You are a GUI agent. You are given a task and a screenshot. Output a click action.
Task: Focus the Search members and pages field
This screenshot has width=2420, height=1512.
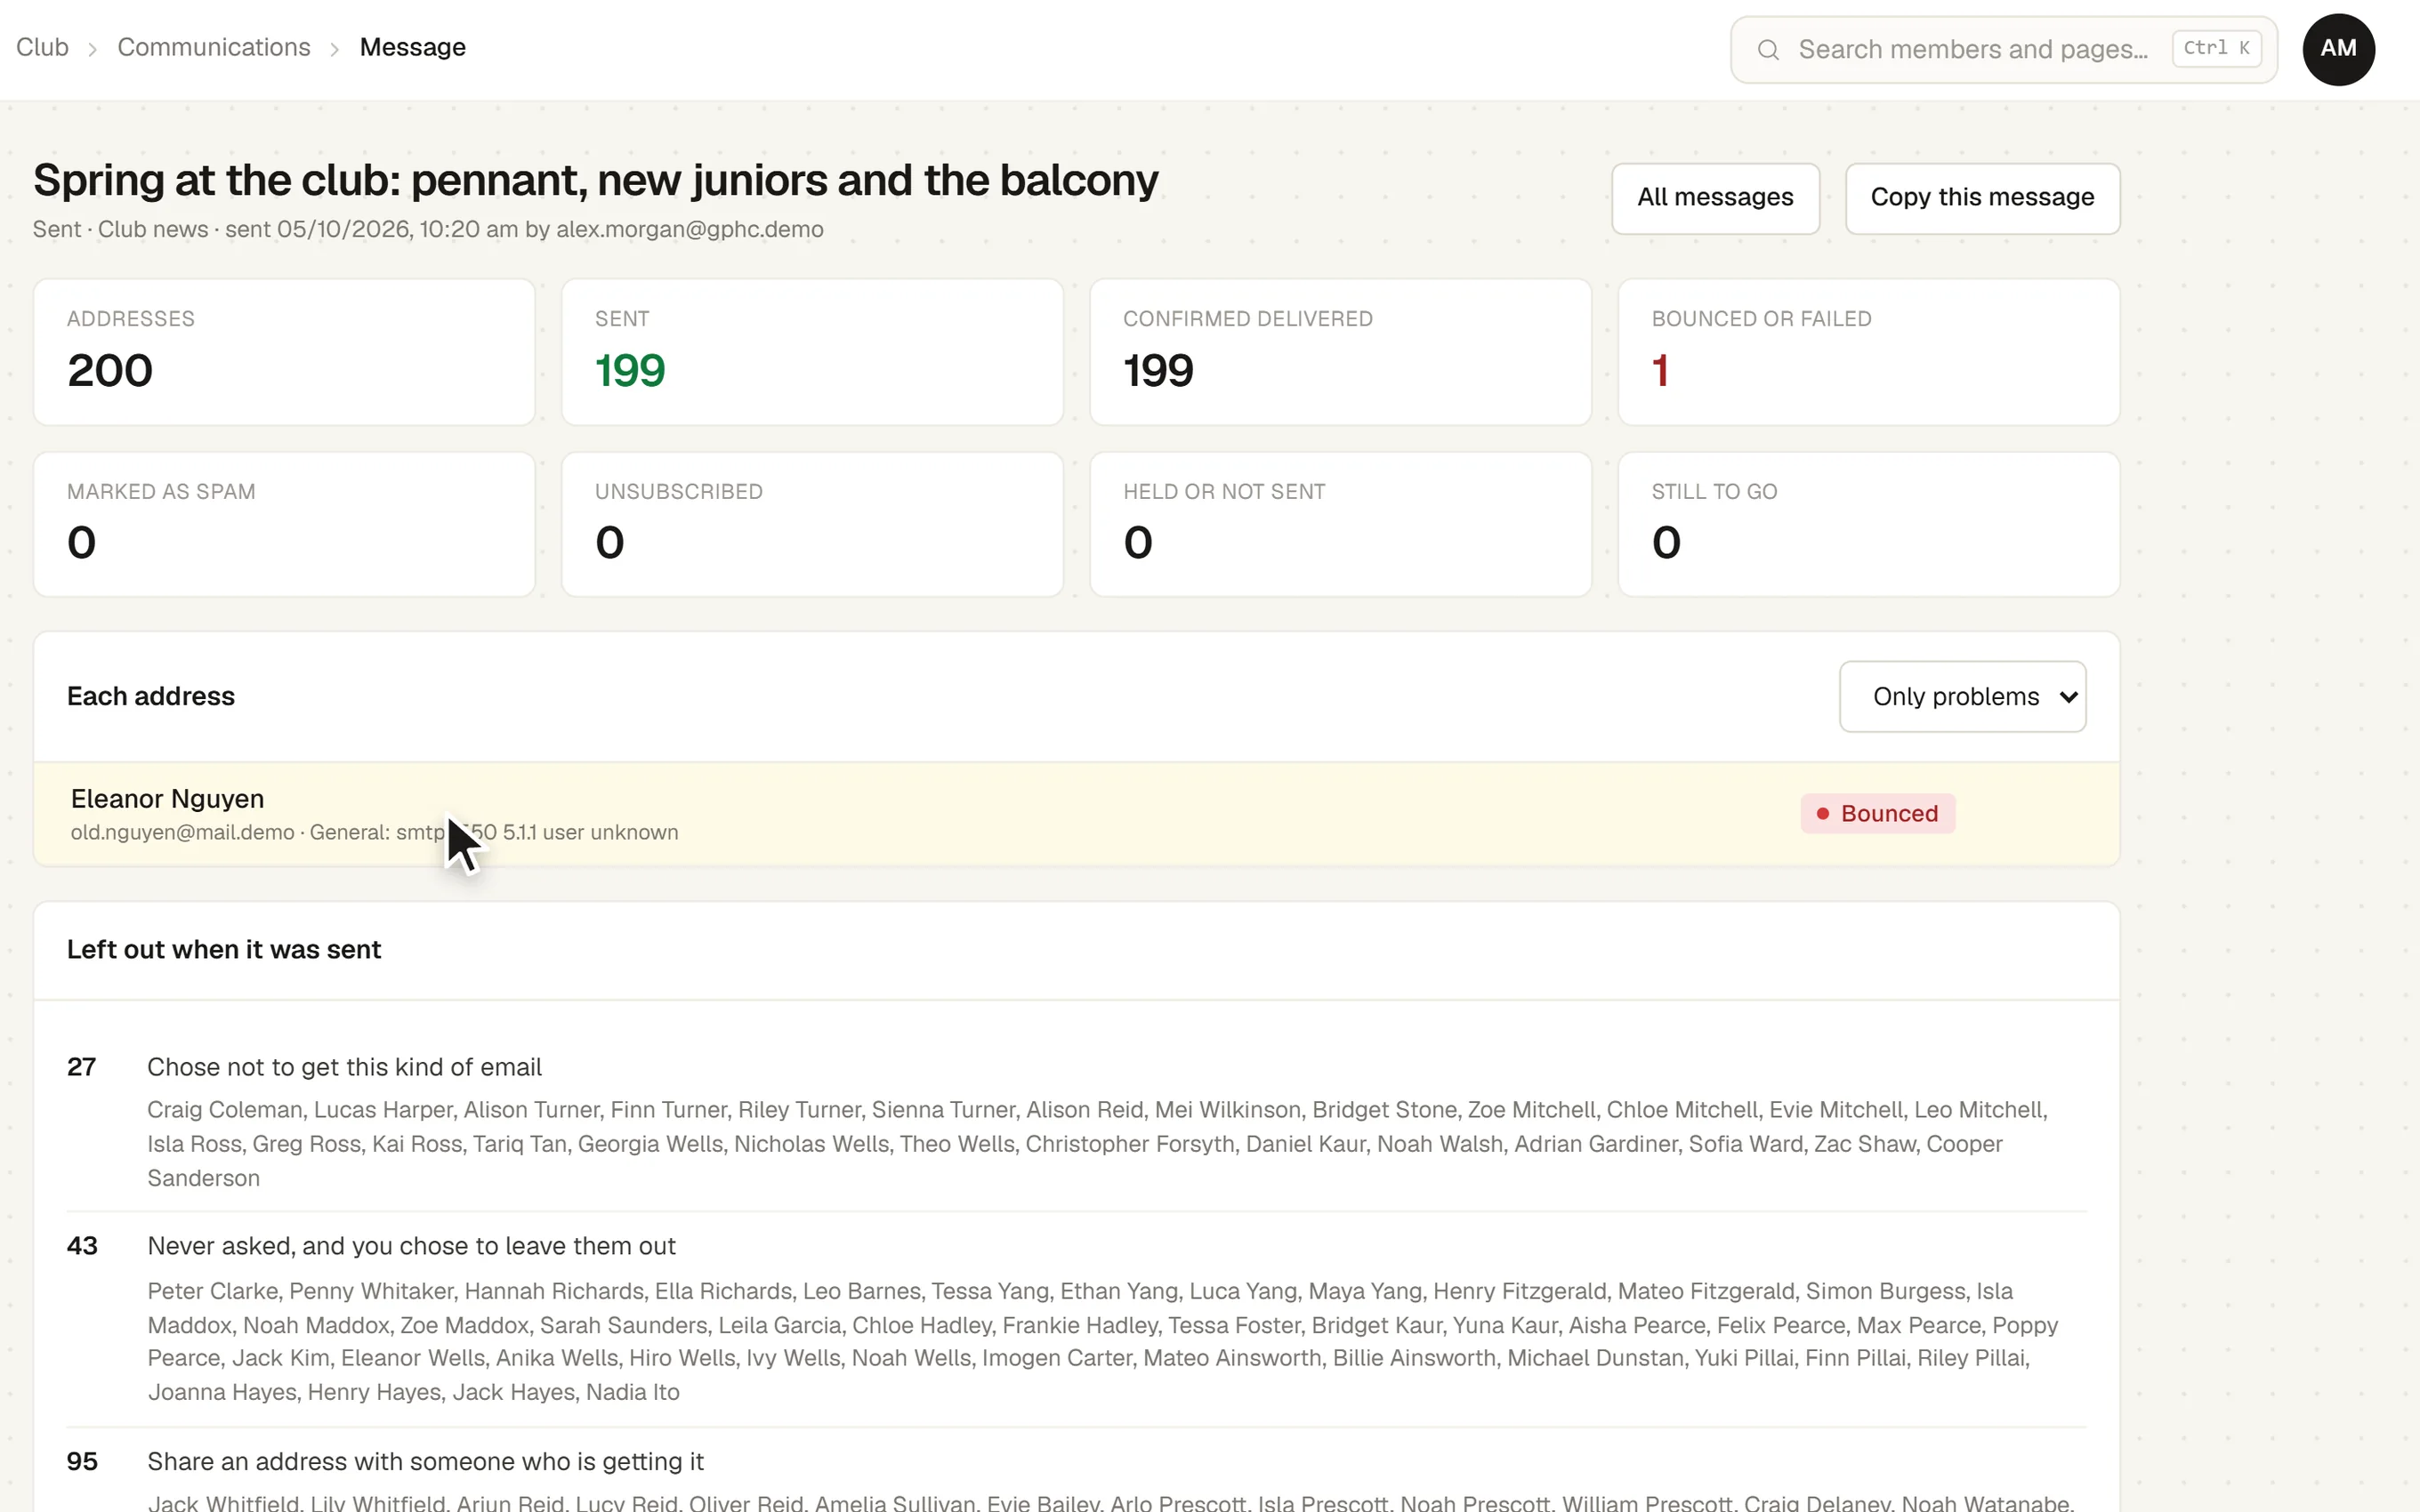(x=2004, y=49)
